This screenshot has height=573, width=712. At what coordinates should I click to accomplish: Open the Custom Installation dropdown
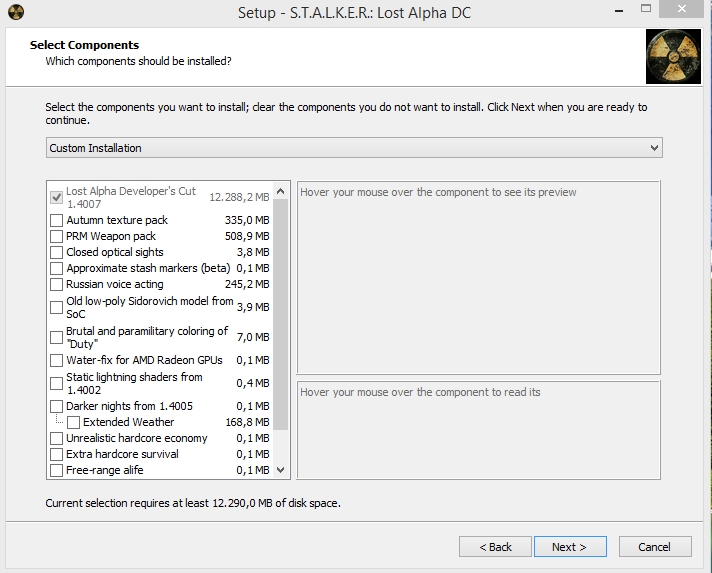click(354, 148)
